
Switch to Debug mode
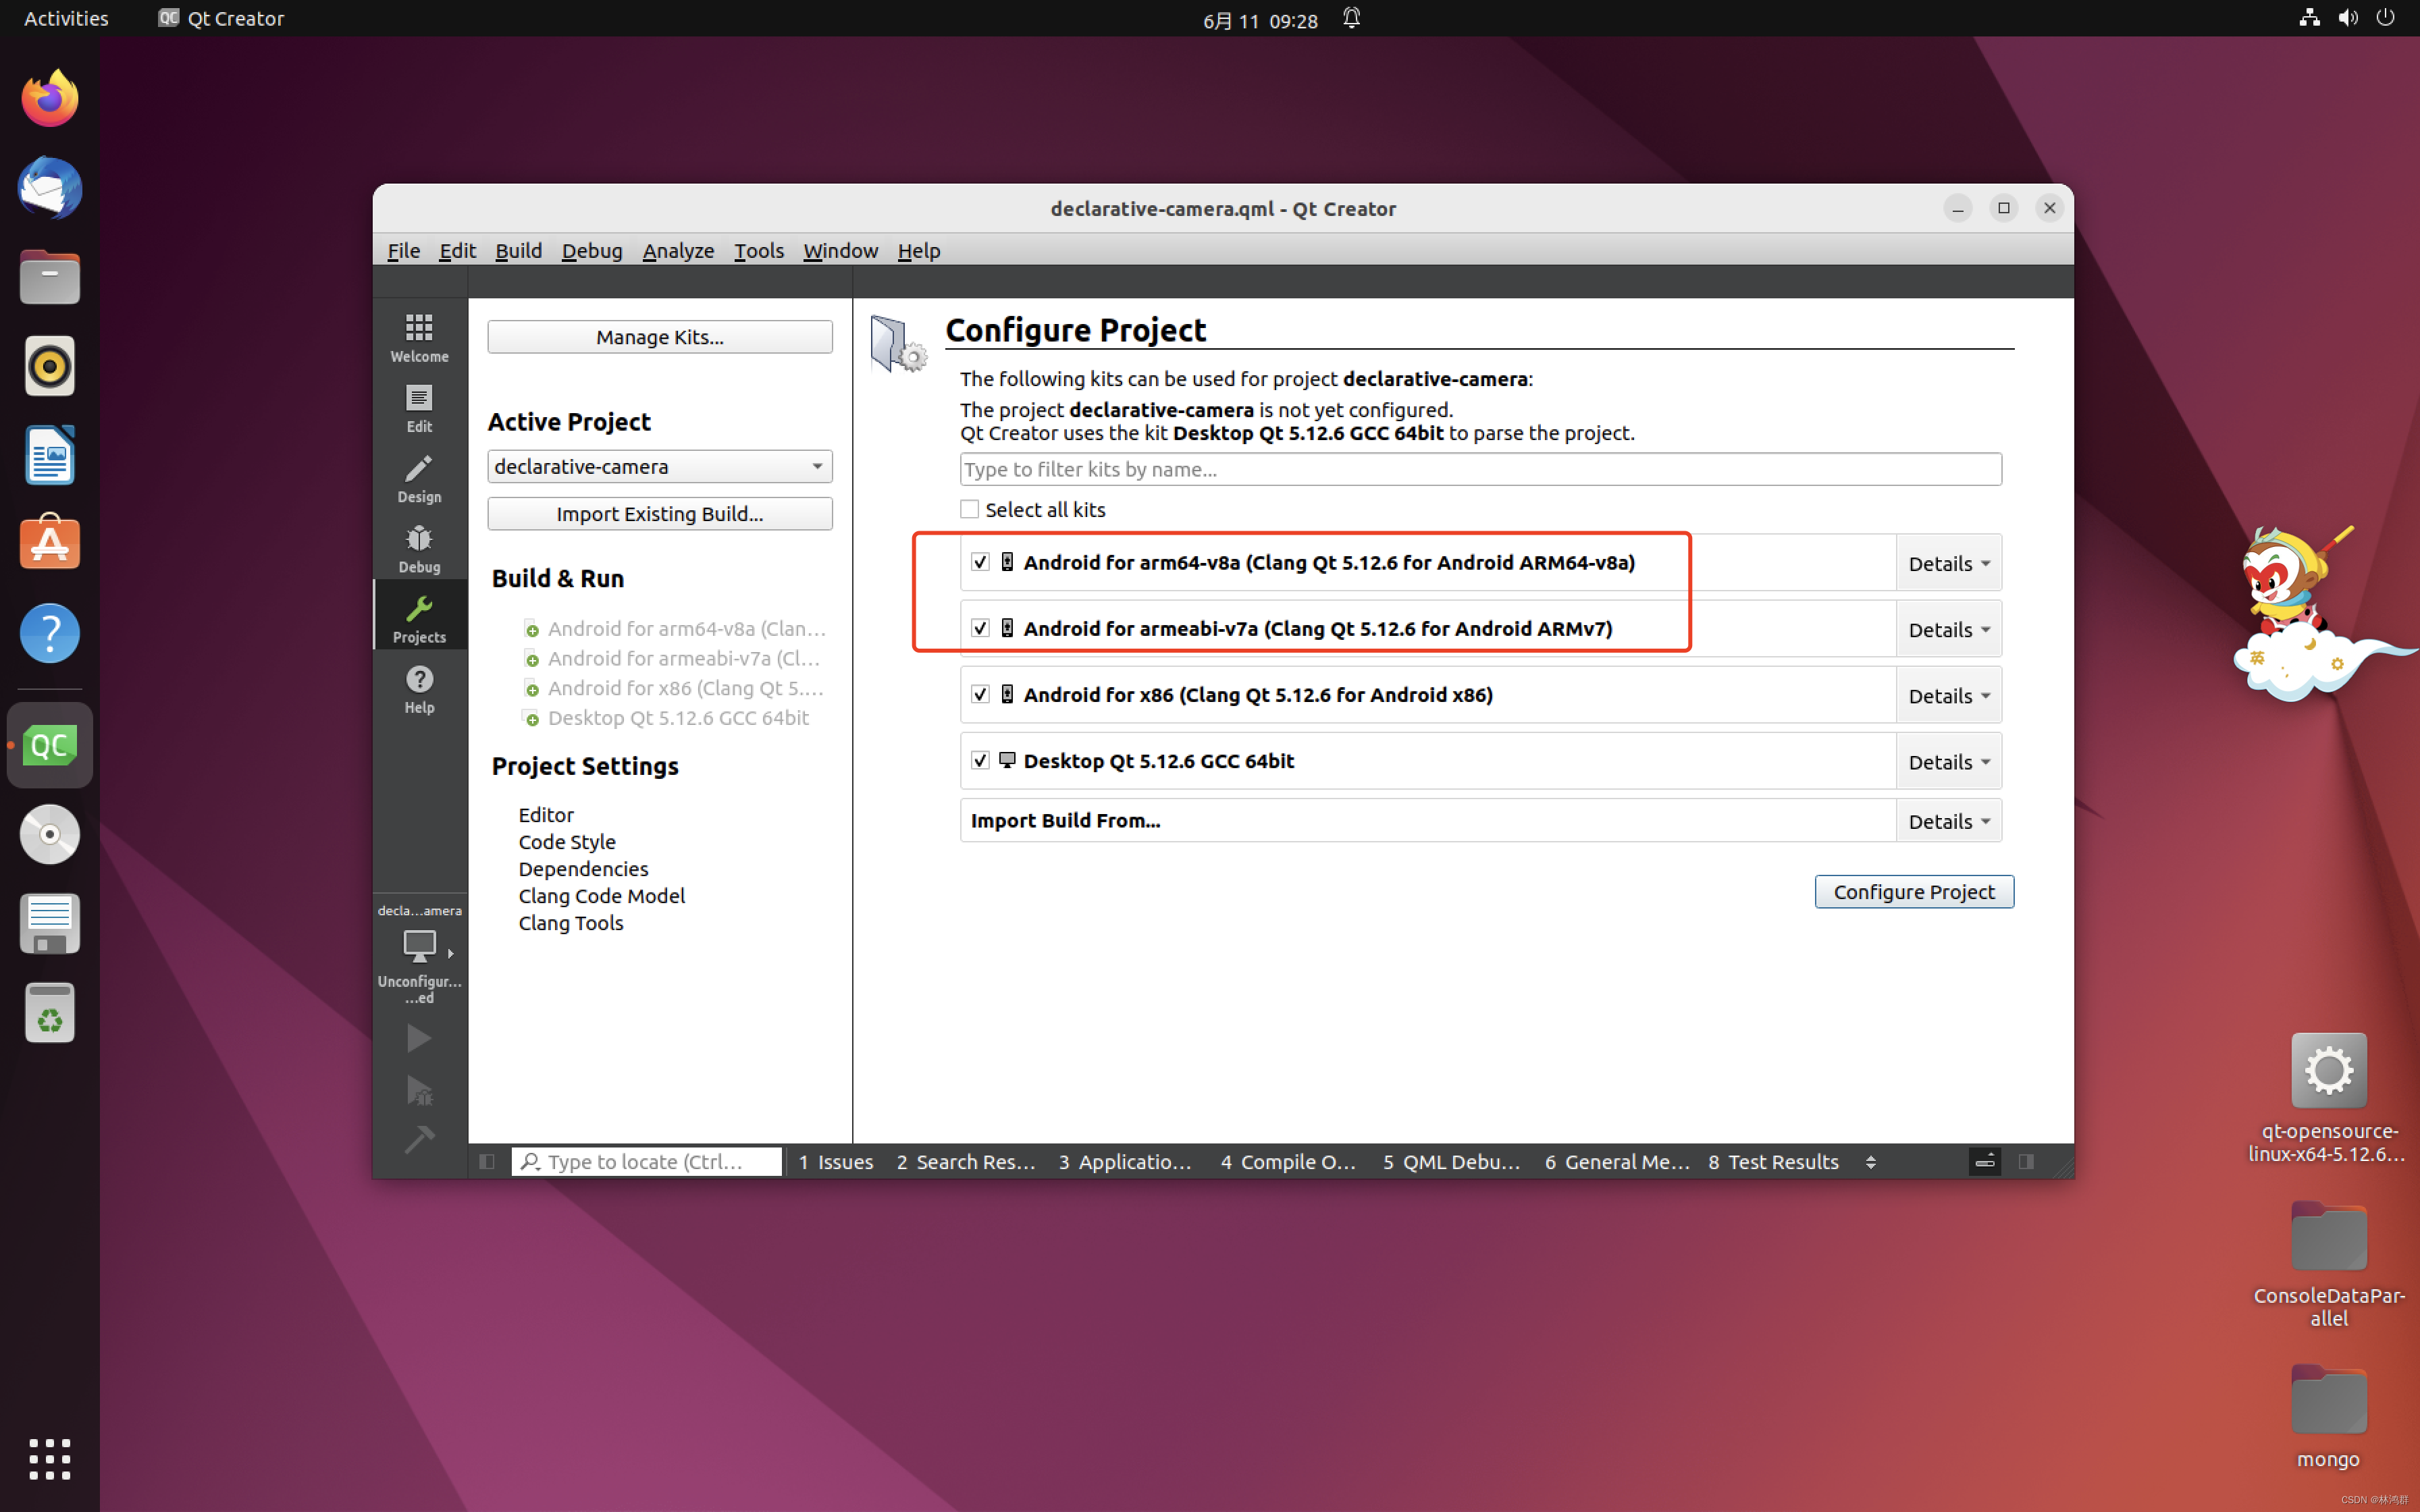[x=419, y=548]
